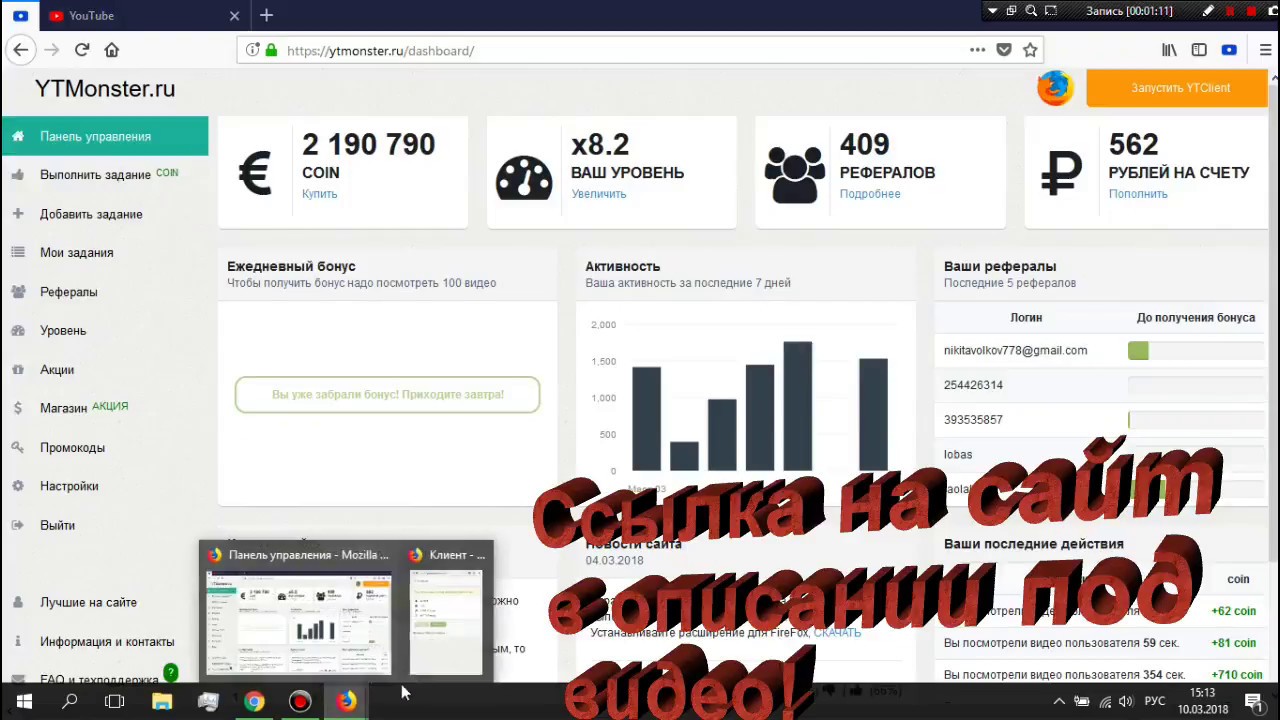Image resolution: width=1280 pixels, height=720 pixels.
Task: Save page to Pocket icon
Action: pyautogui.click(x=1004, y=50)
